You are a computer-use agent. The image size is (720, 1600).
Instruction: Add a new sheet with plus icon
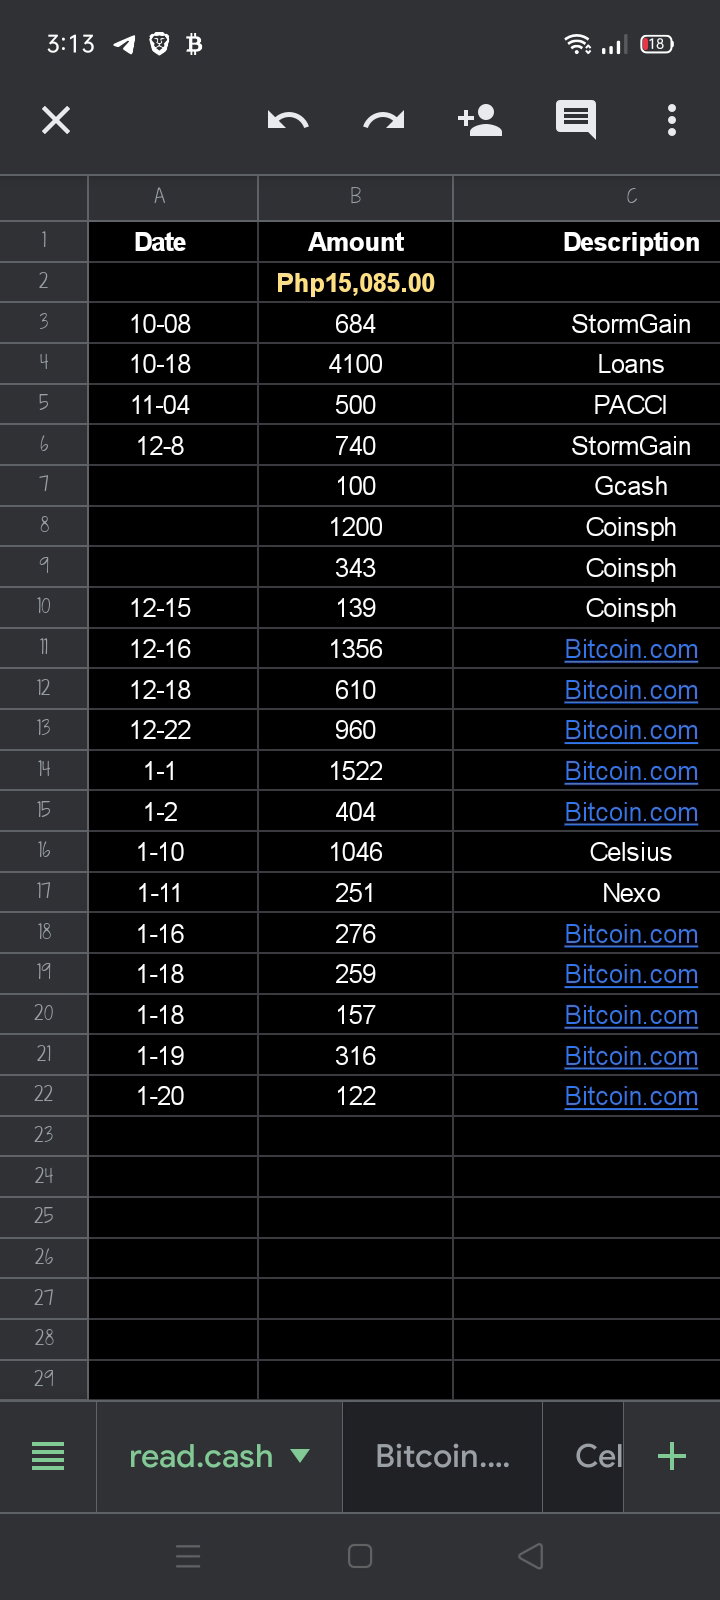(672, 1456)
